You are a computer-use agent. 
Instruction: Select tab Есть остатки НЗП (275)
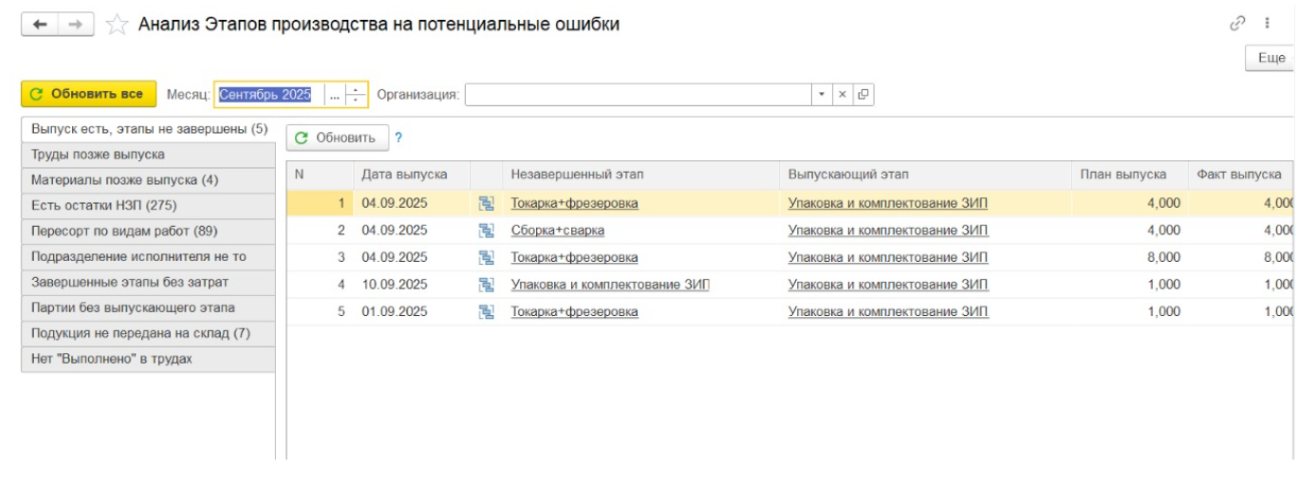point(148,205)
